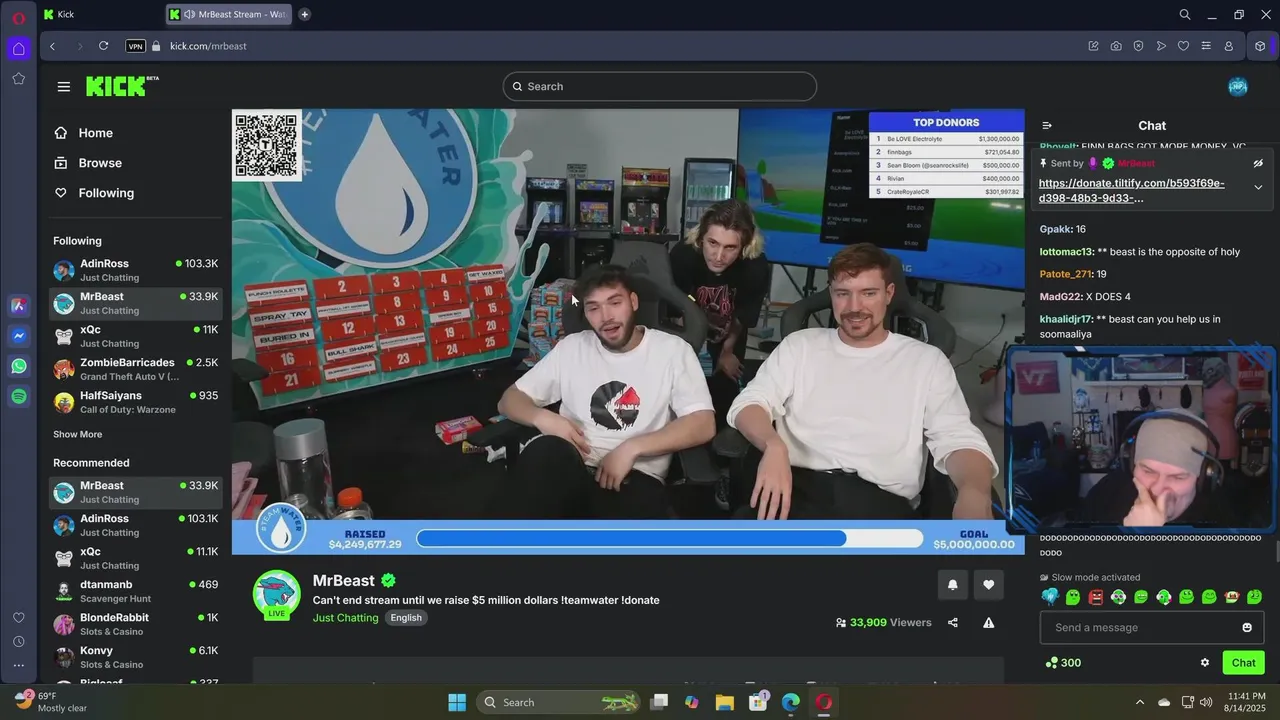Click the 300 channel points balance

(x=1063, y=662)
